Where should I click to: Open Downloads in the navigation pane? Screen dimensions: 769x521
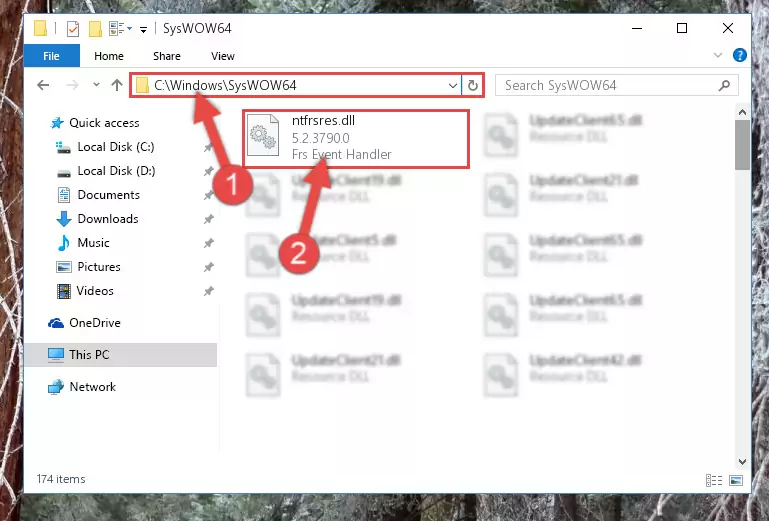[x=108, y=219]
